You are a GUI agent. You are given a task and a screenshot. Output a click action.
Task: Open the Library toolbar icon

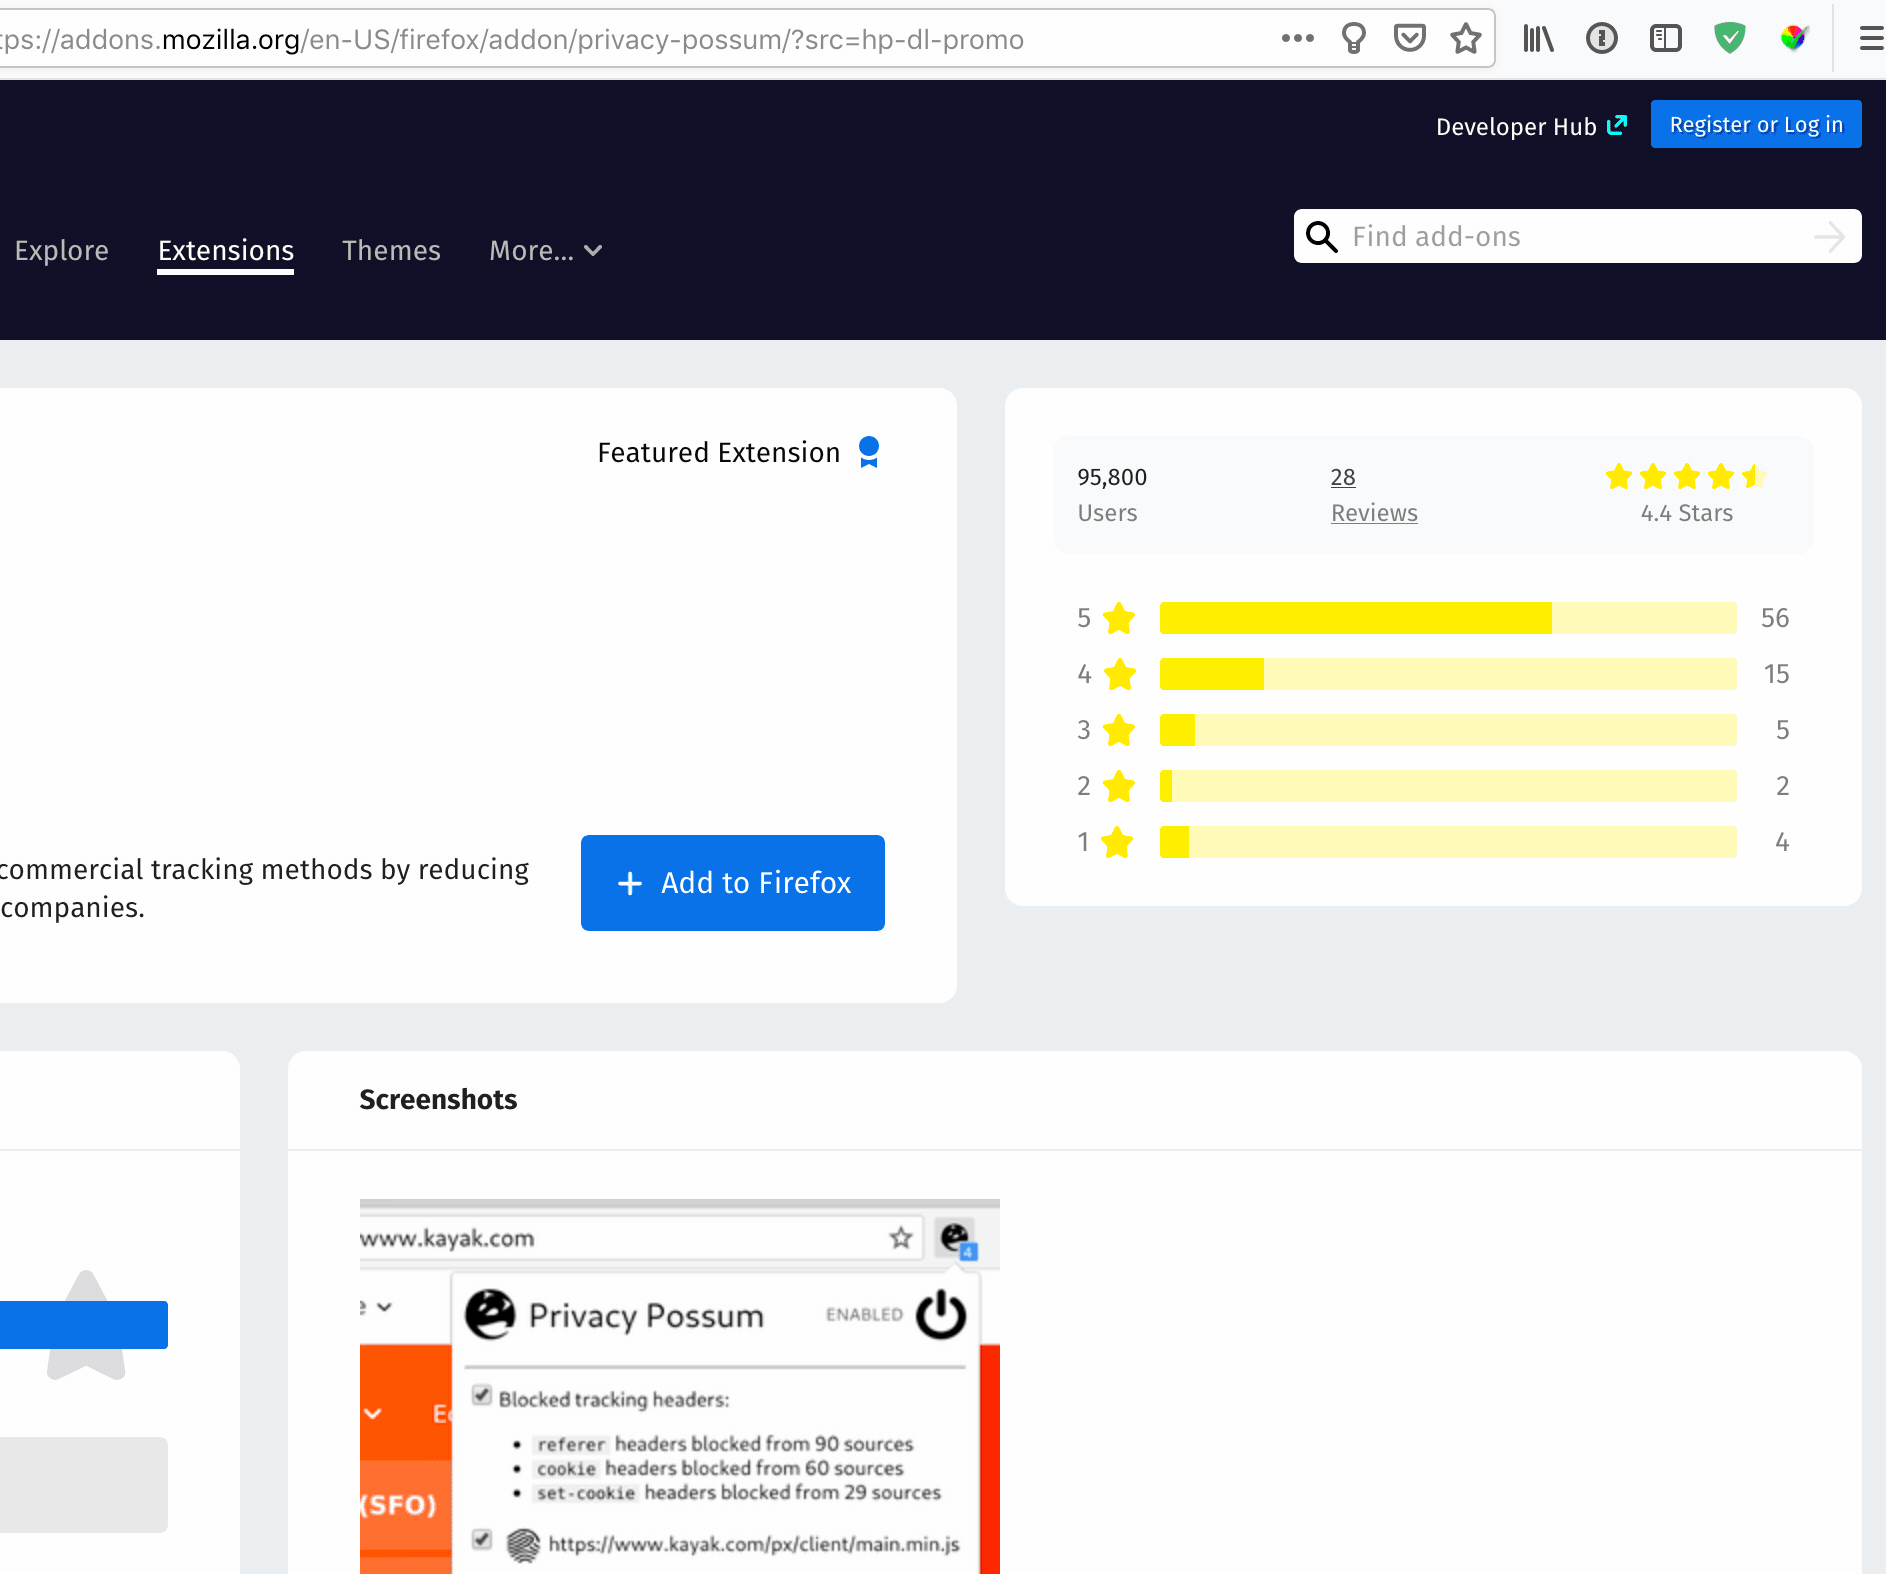tap(1538, 39)
